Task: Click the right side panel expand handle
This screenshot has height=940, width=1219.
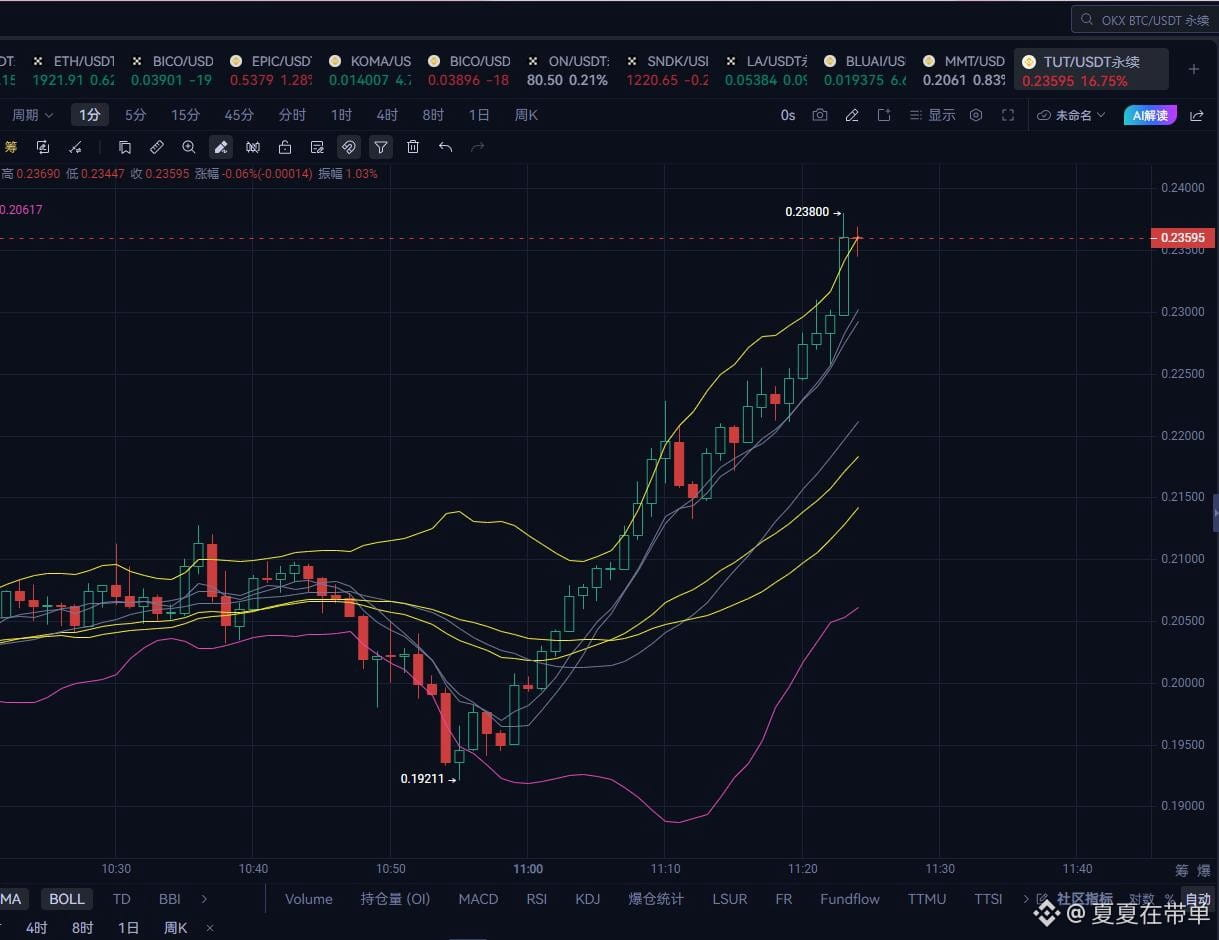Action: (x=1215, y=512)
